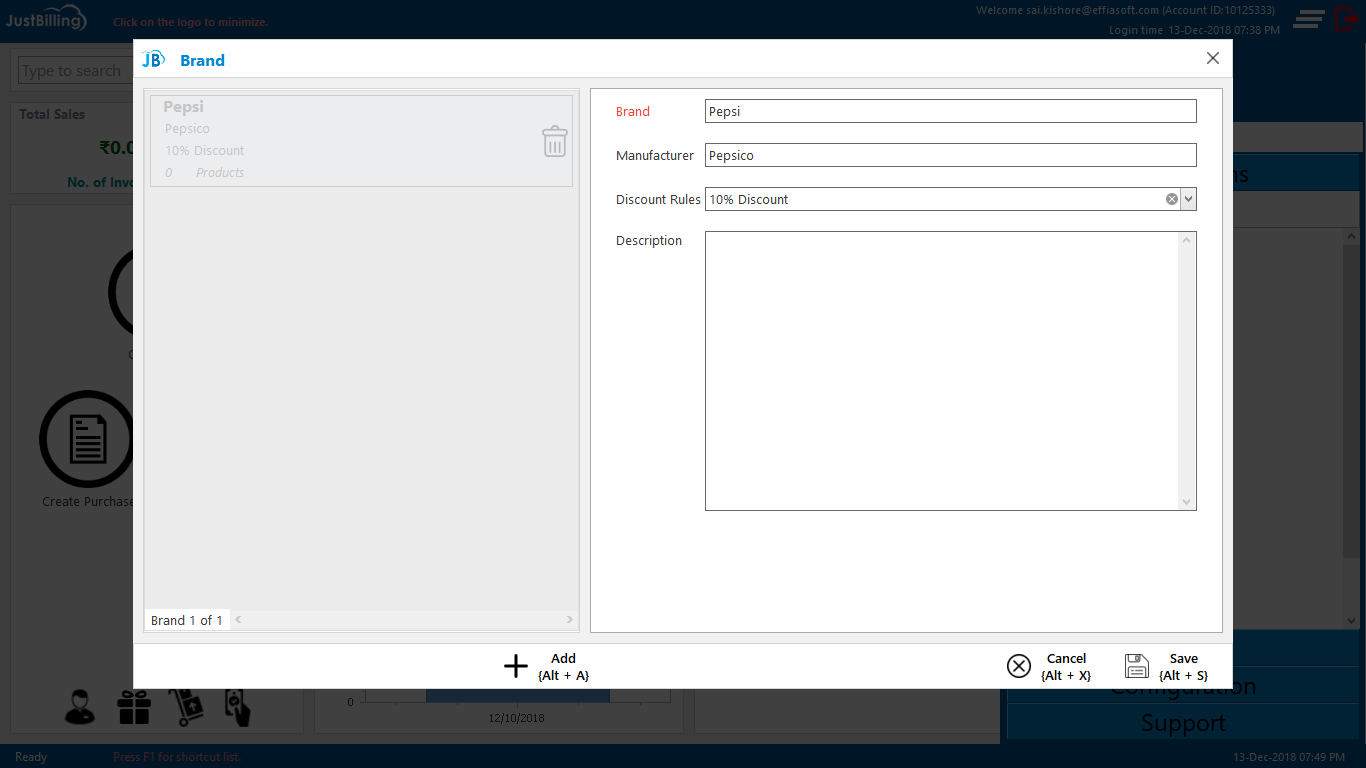Click the red logout icon
Viewport: 1366px width, 768px height.
coord(1346,19)
